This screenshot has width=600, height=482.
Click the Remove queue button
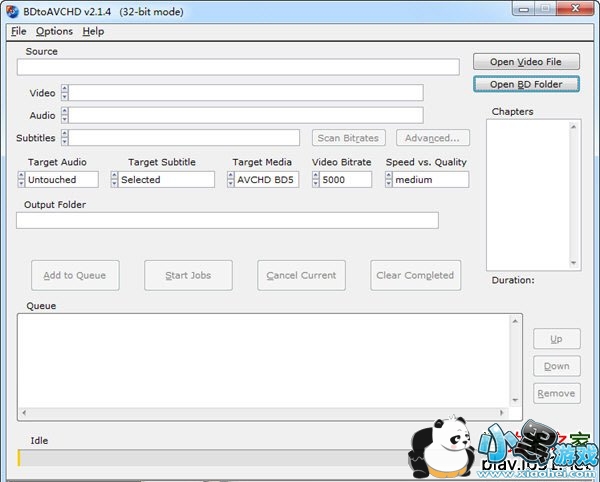point(557,393)
